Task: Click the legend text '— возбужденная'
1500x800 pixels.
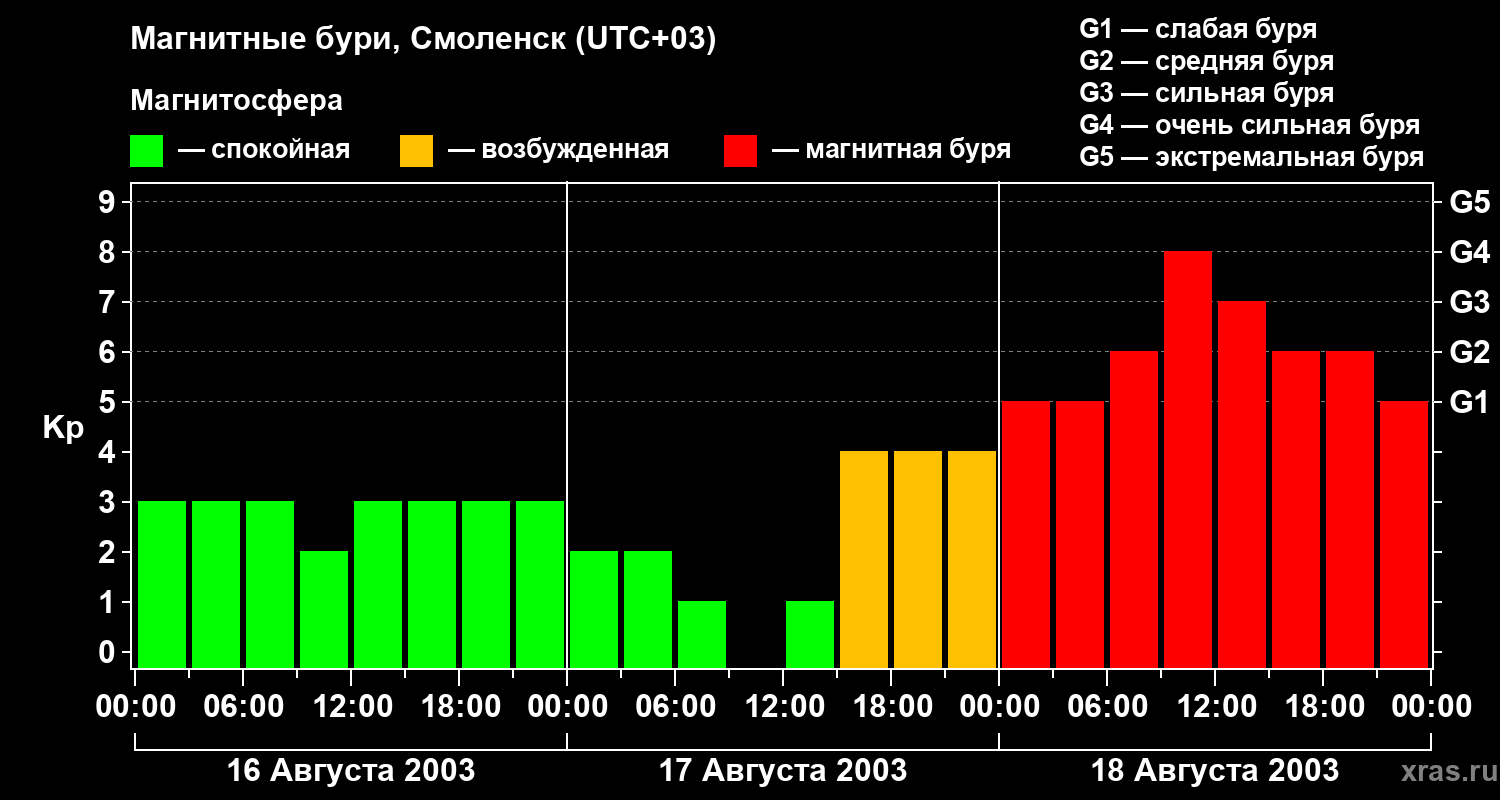Action: pos(558,151)
